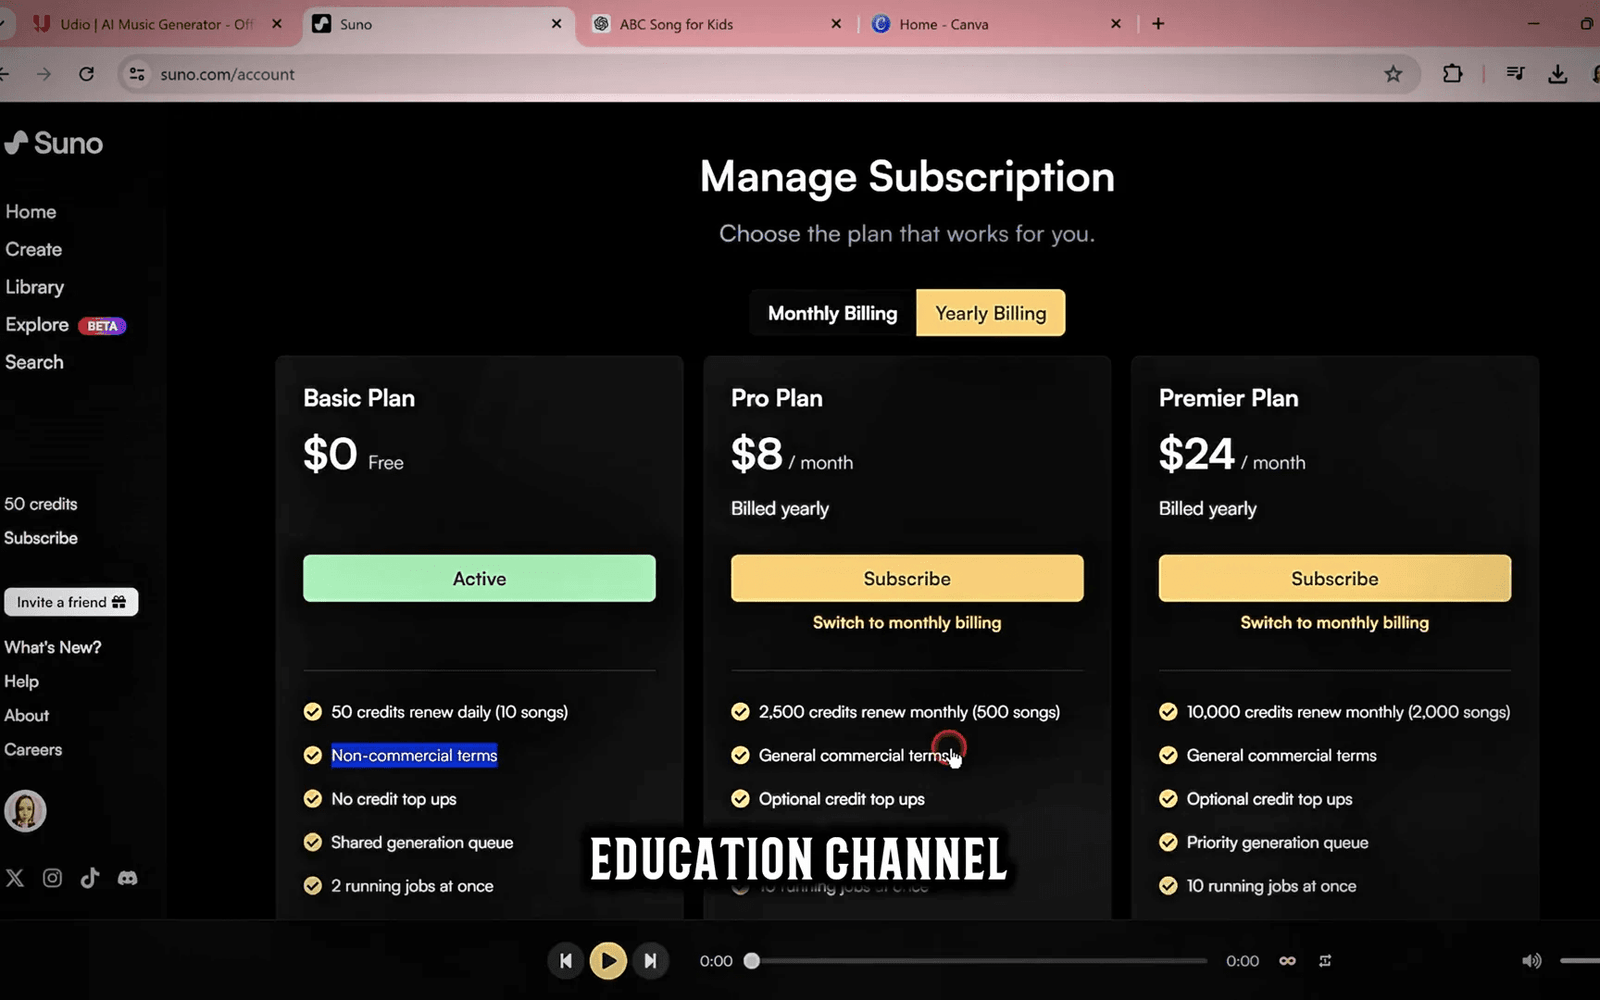This screenshot has height=1000, width=1600.
Task: Switch to ABC Song for Kids tab
Action: (710, 24)
